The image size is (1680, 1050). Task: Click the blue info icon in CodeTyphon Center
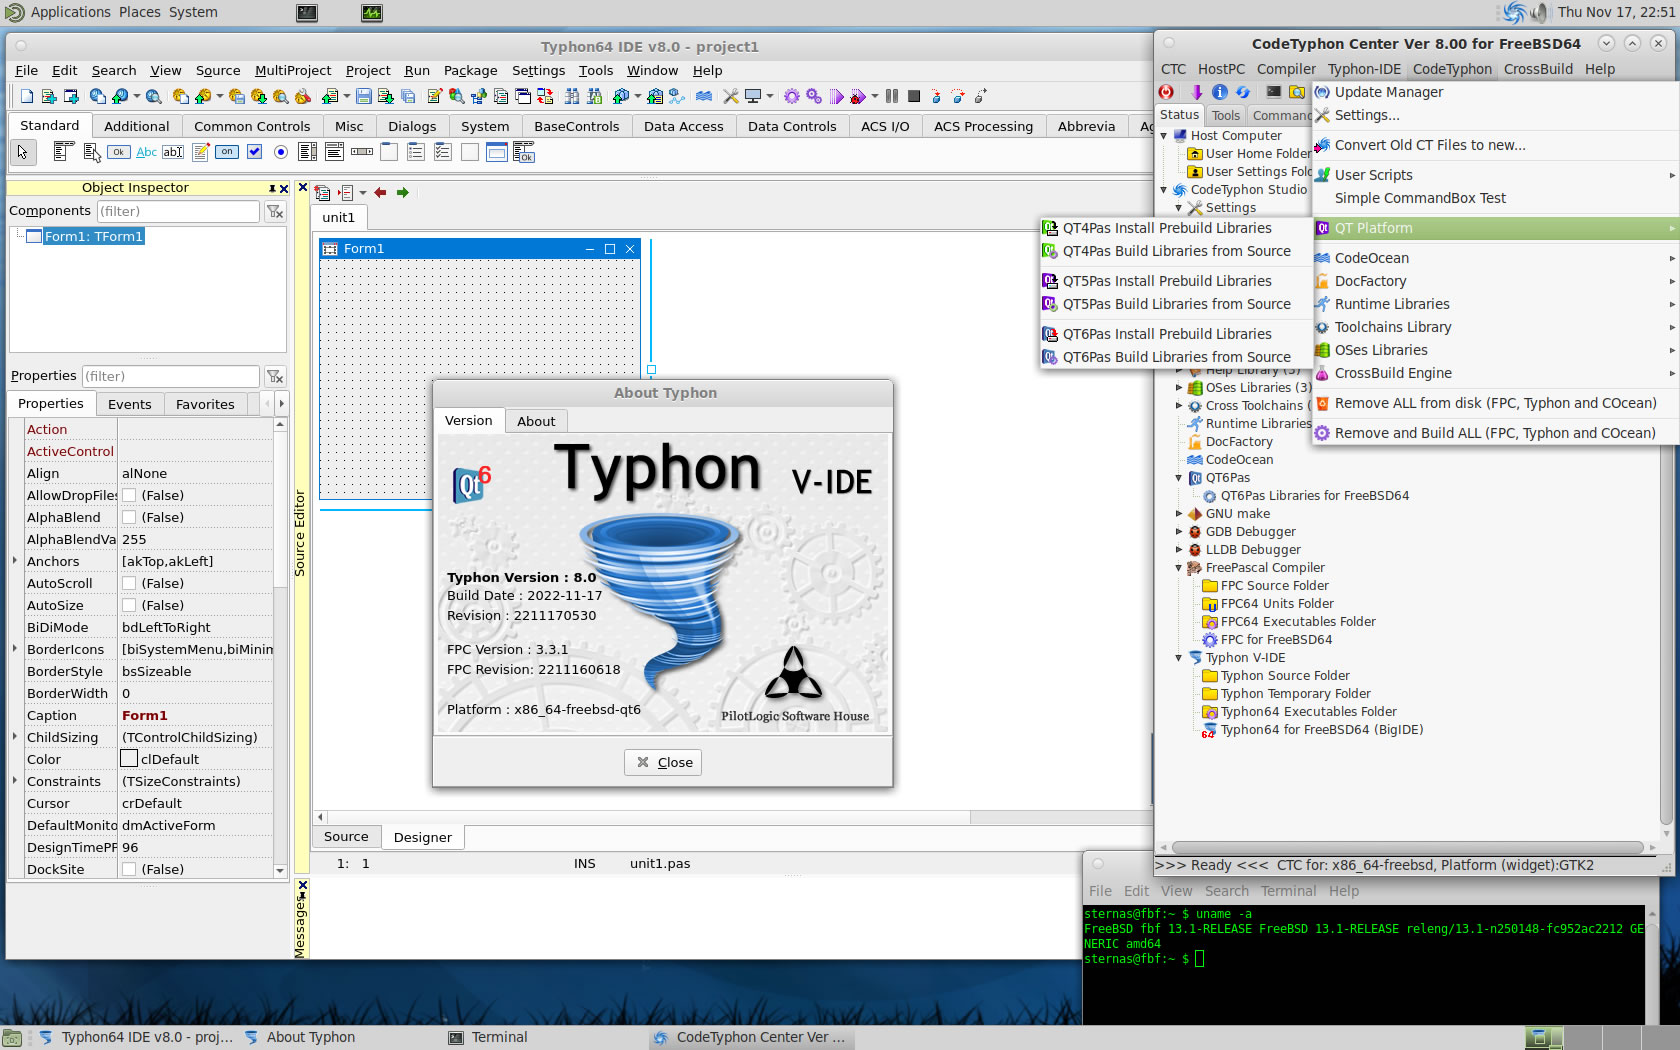point(1219,92)
